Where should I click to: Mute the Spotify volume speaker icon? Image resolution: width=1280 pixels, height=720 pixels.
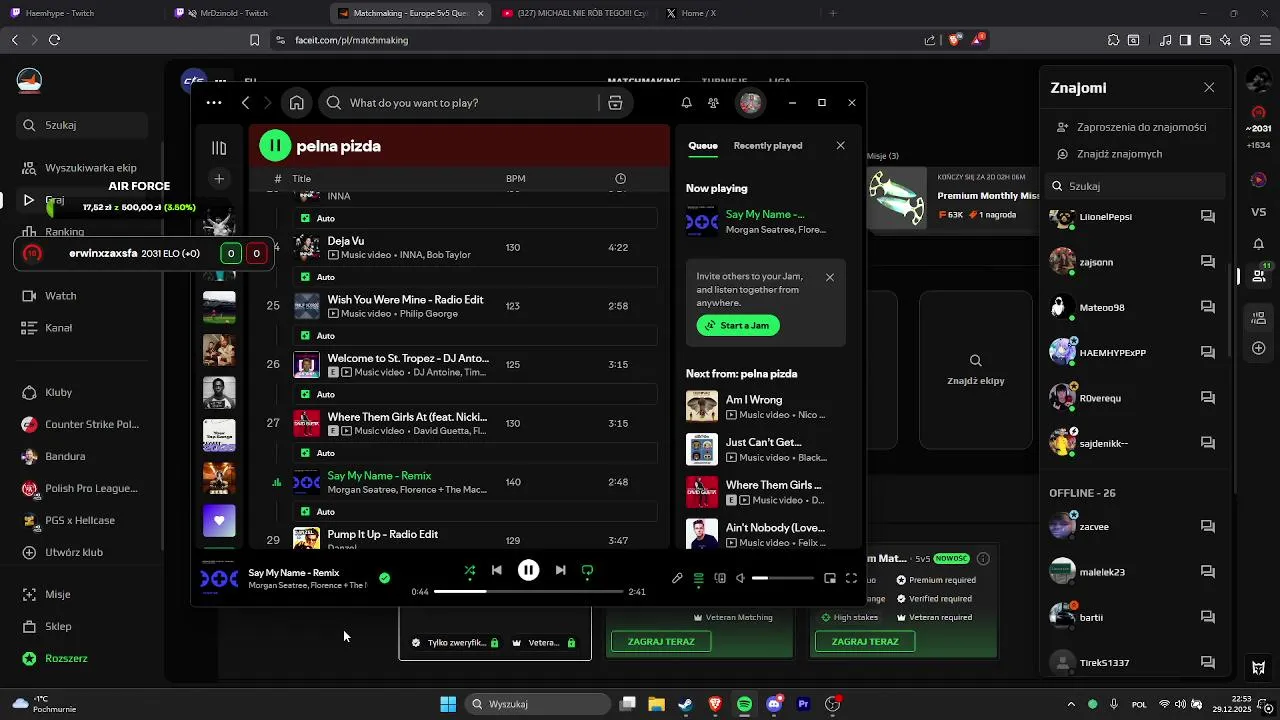pyautogui.click(x=741, y=578)
